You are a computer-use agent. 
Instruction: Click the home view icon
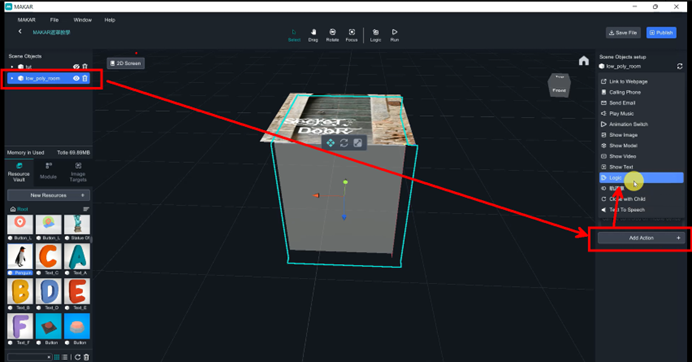coord(583,61)
